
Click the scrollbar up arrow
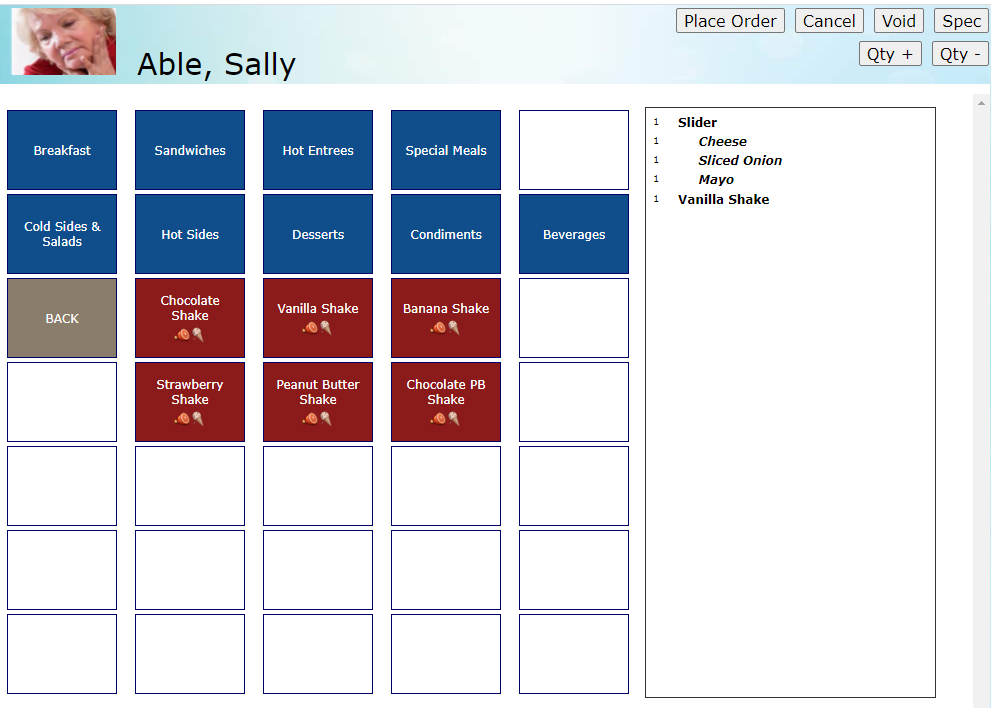click(x=981, y=103)
